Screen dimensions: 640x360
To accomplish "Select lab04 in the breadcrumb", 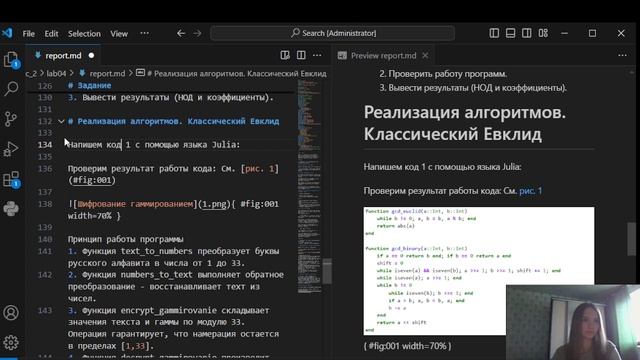I will coord(56,73).
